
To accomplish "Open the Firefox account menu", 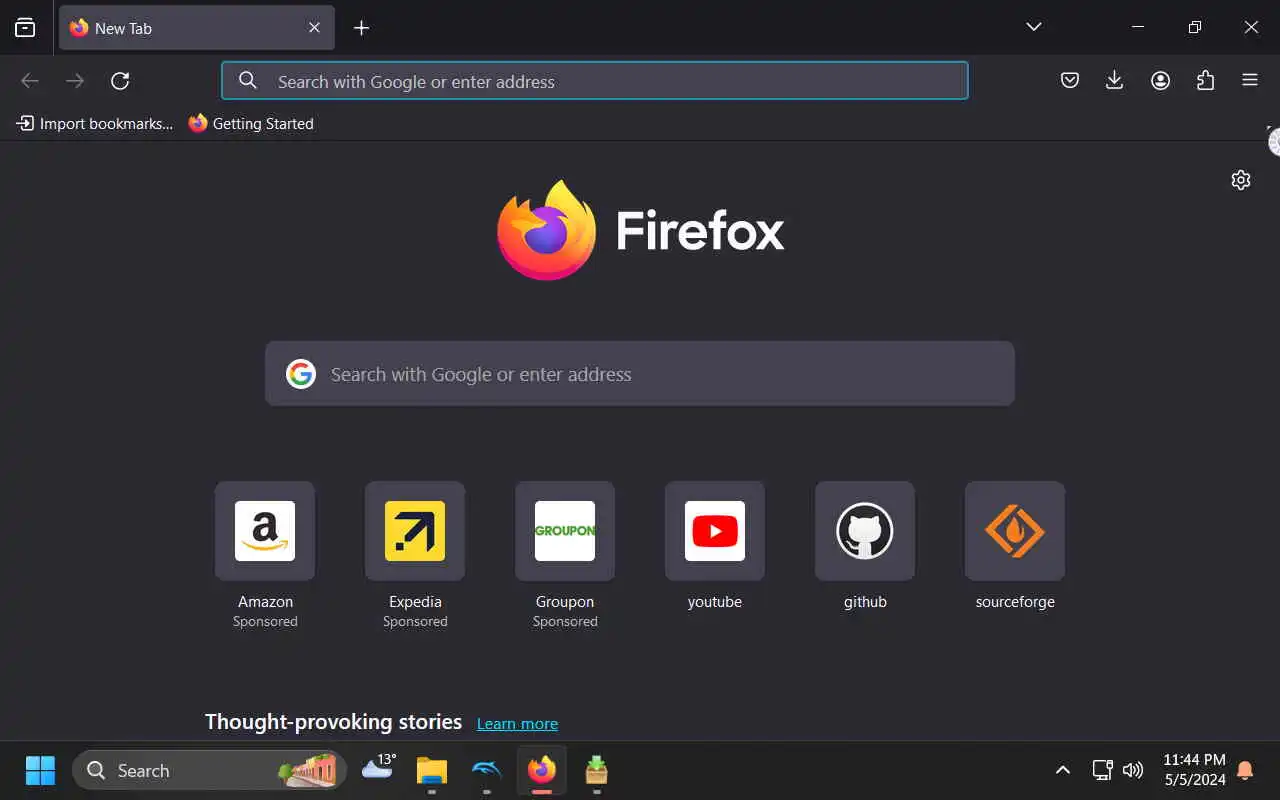I will pos(1160,81).
